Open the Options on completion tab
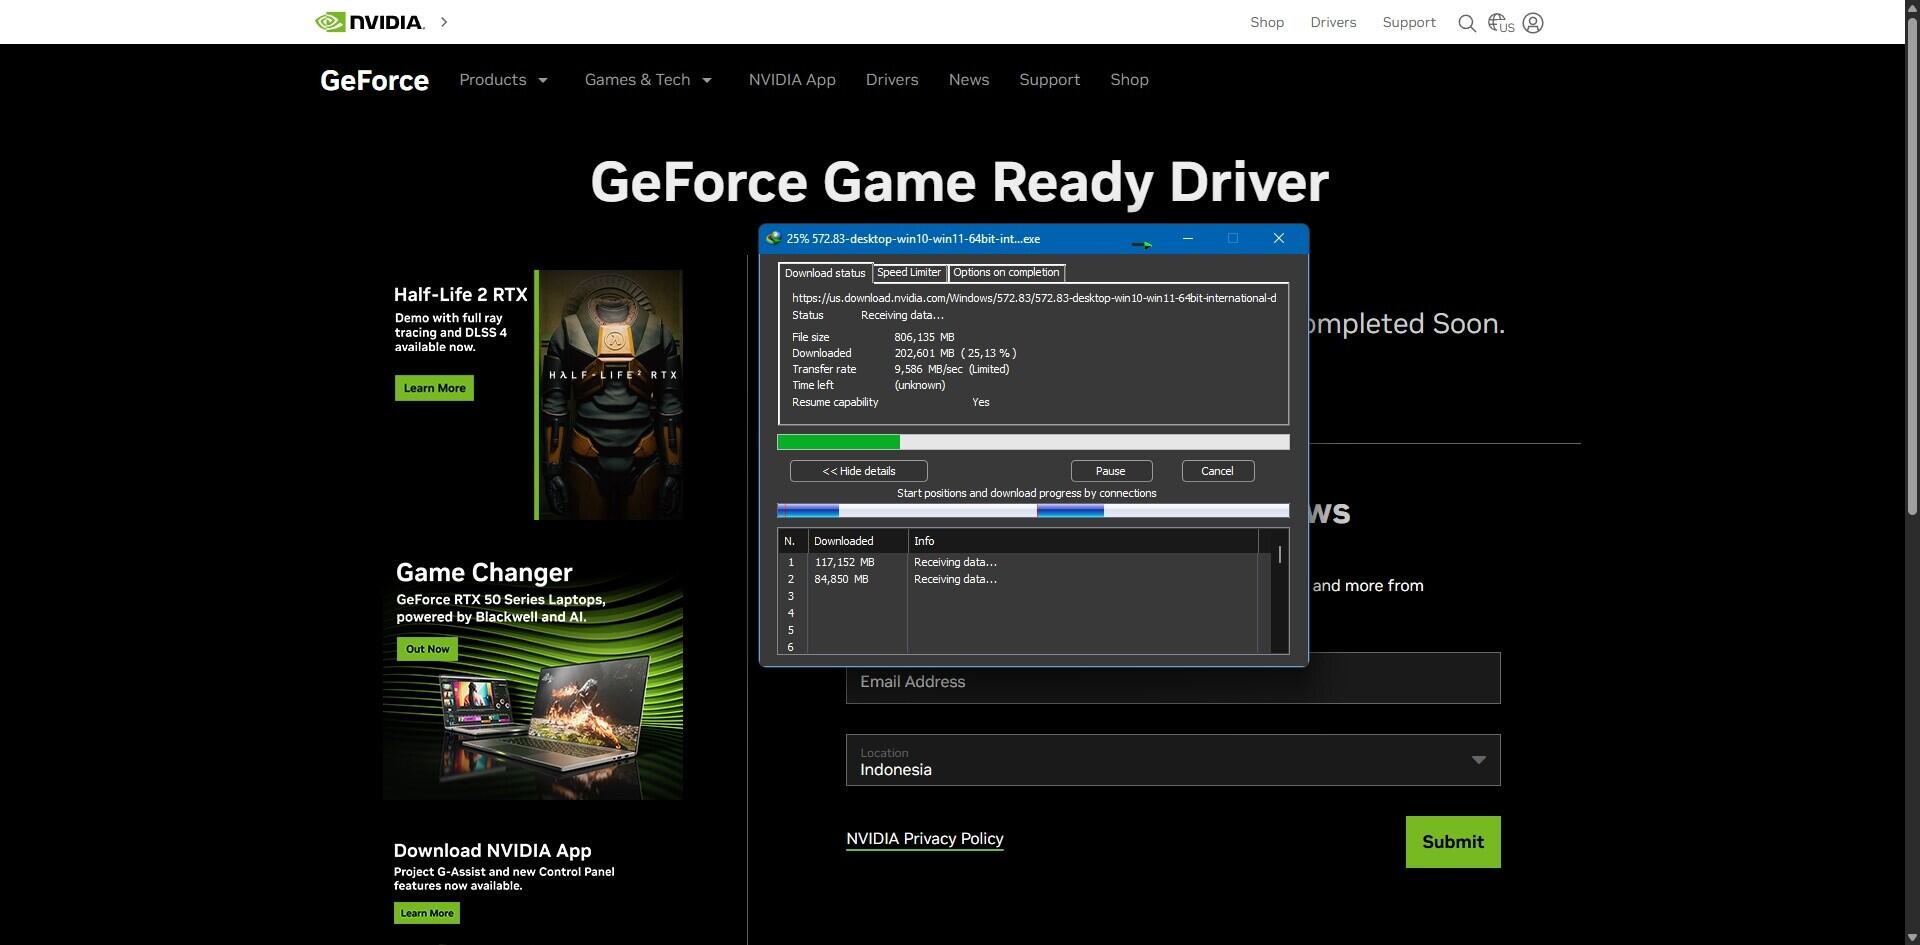The height and width of the screenshot is (945, 1920). pos(1005,273)
